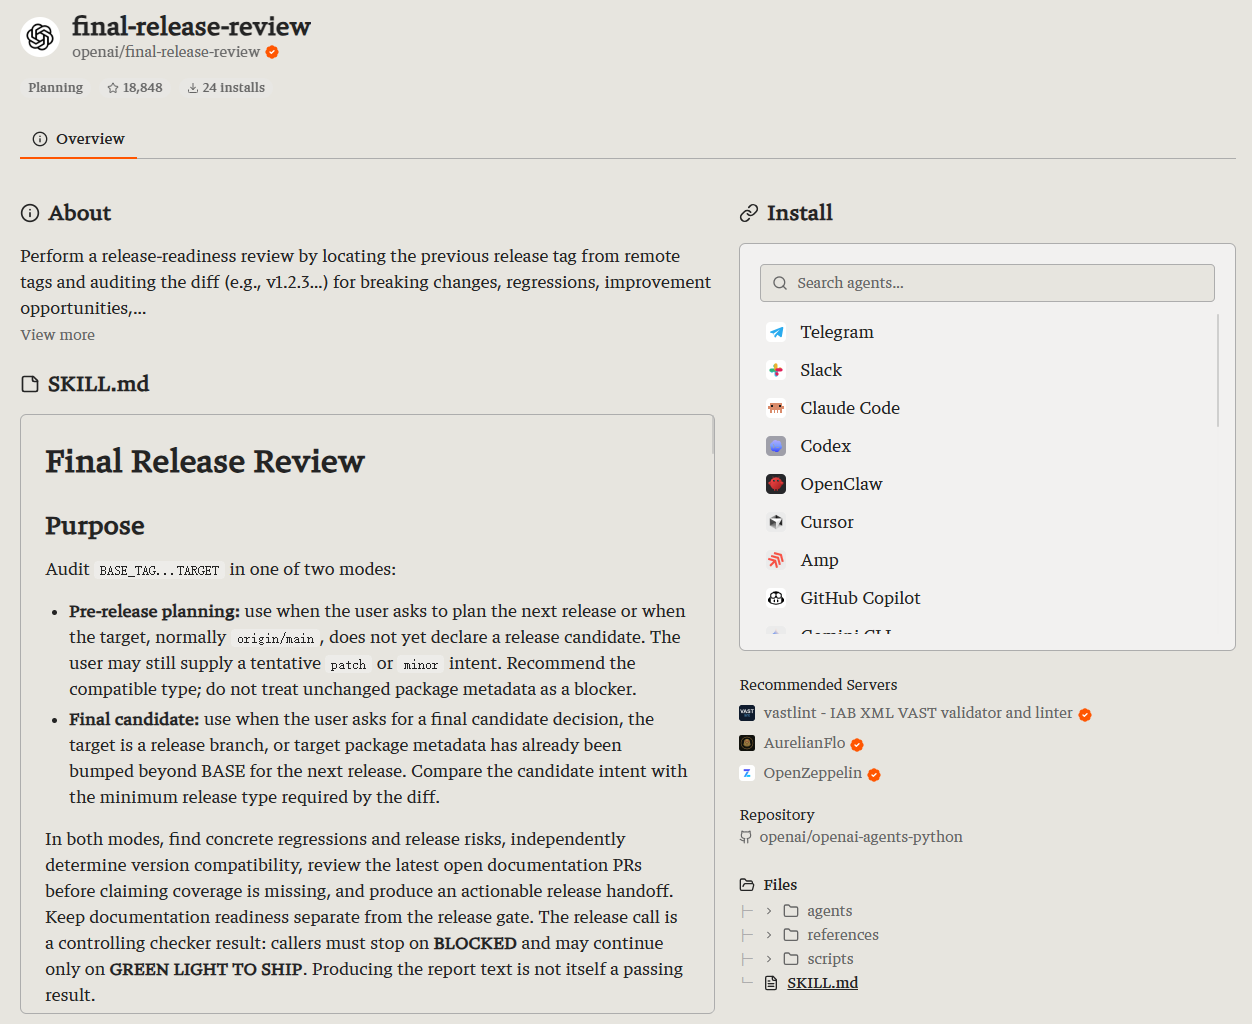Image resolution: width=1252 pixels, height=1024 pixels.
Task: Click the Final Release Review heading
Action: point(205,461)
